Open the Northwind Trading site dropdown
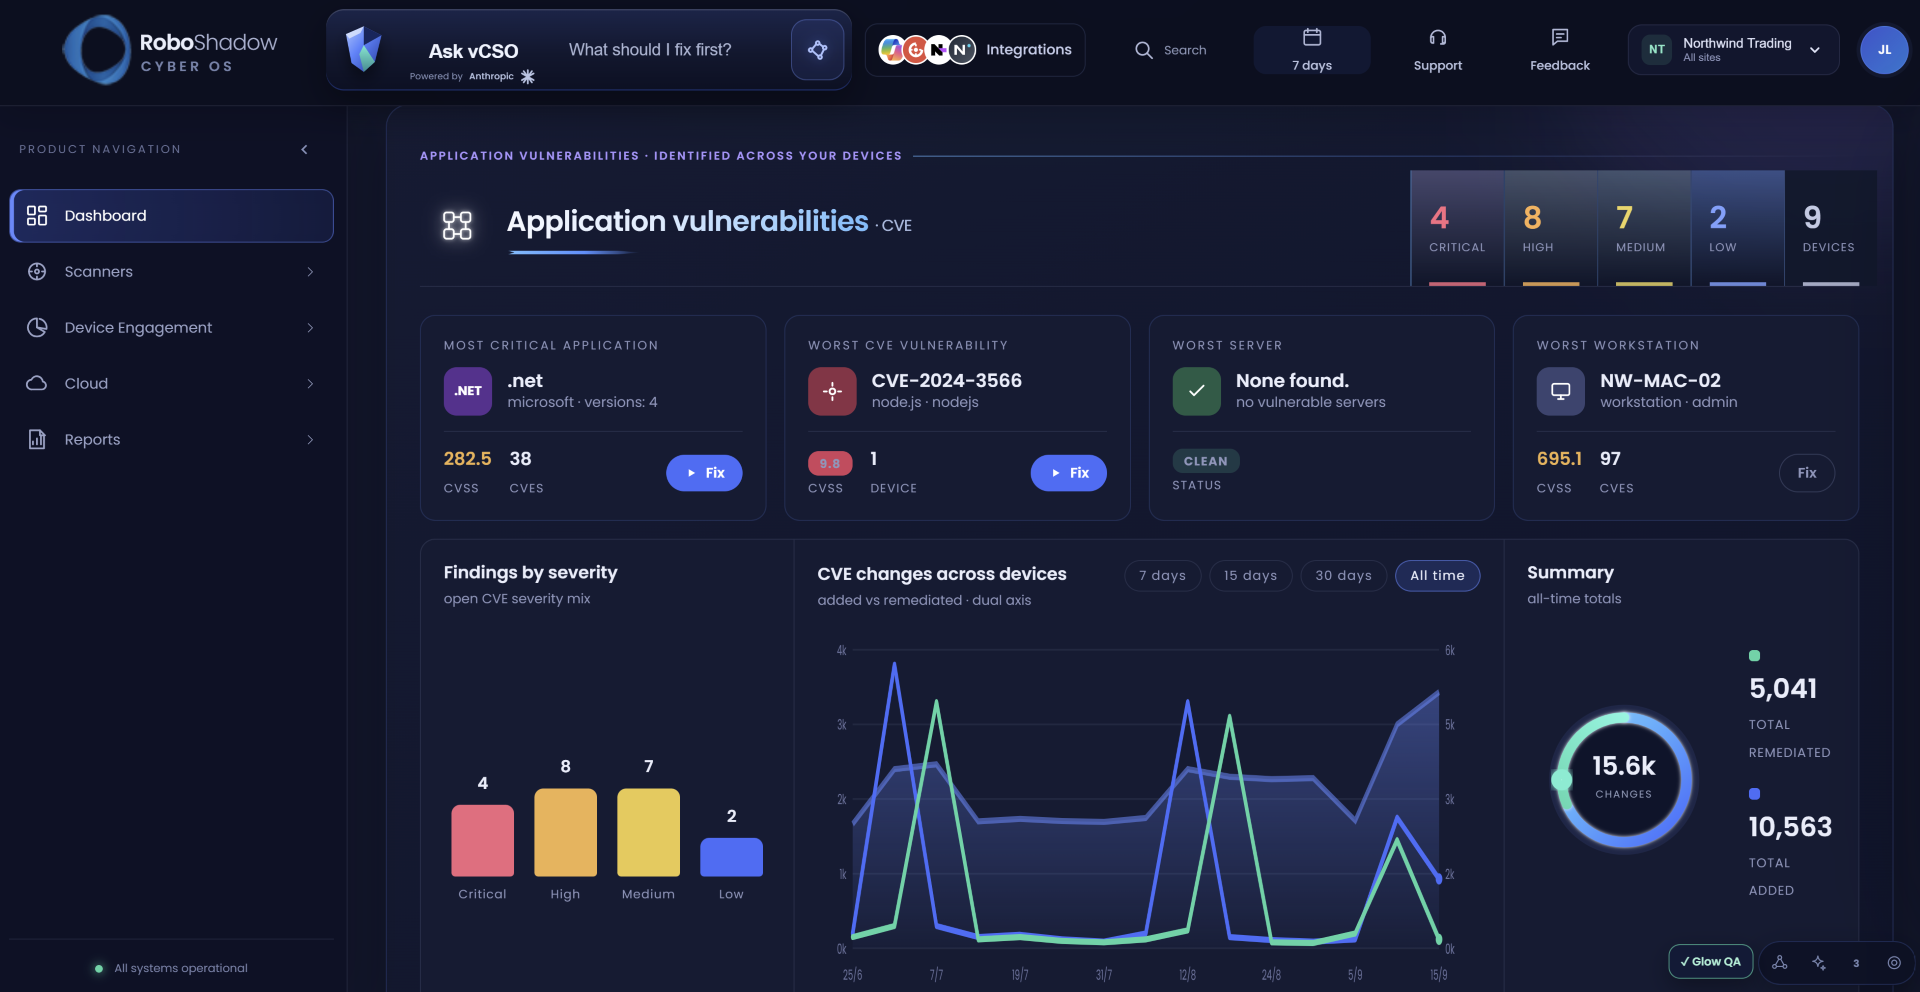Viewport: 1920px width, 992px height. [x=1733, y=50]
